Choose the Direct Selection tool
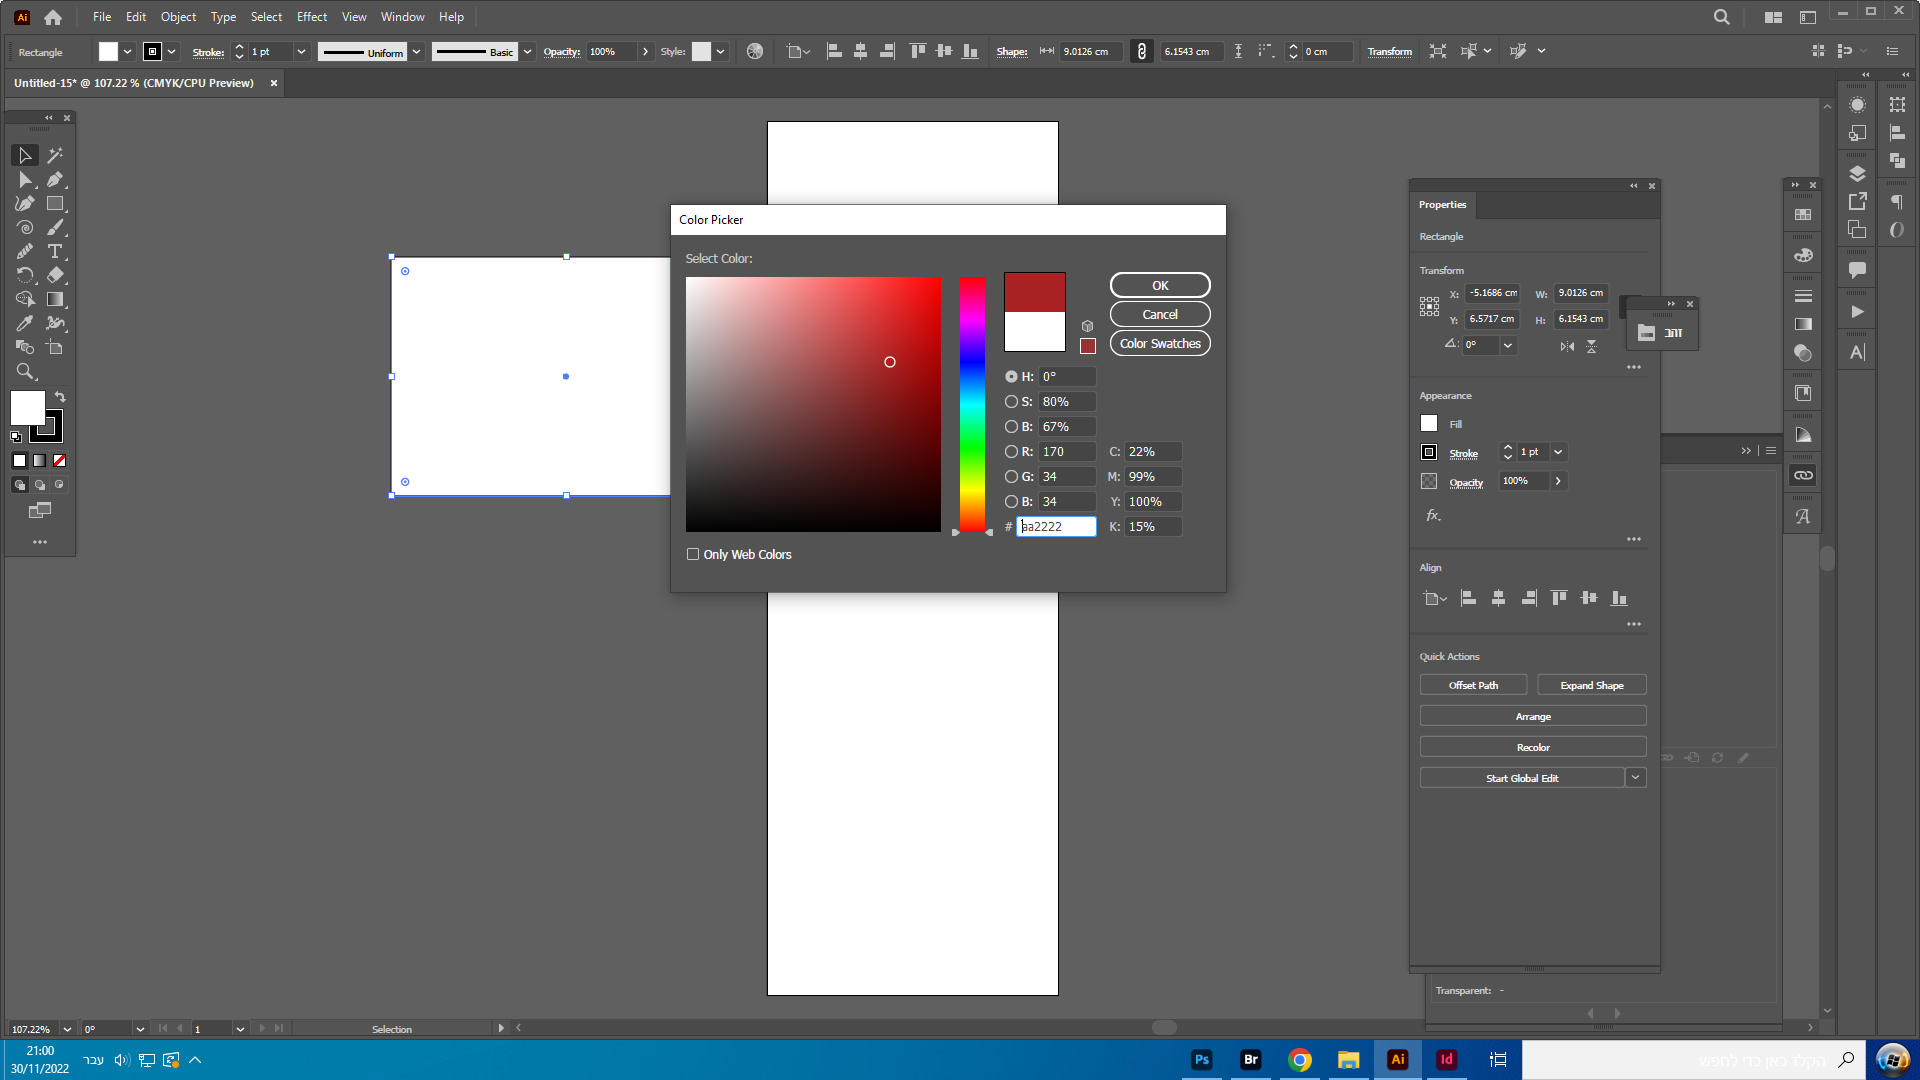The width and height of the screenshot is (1920, 1080). pos(25,179)
